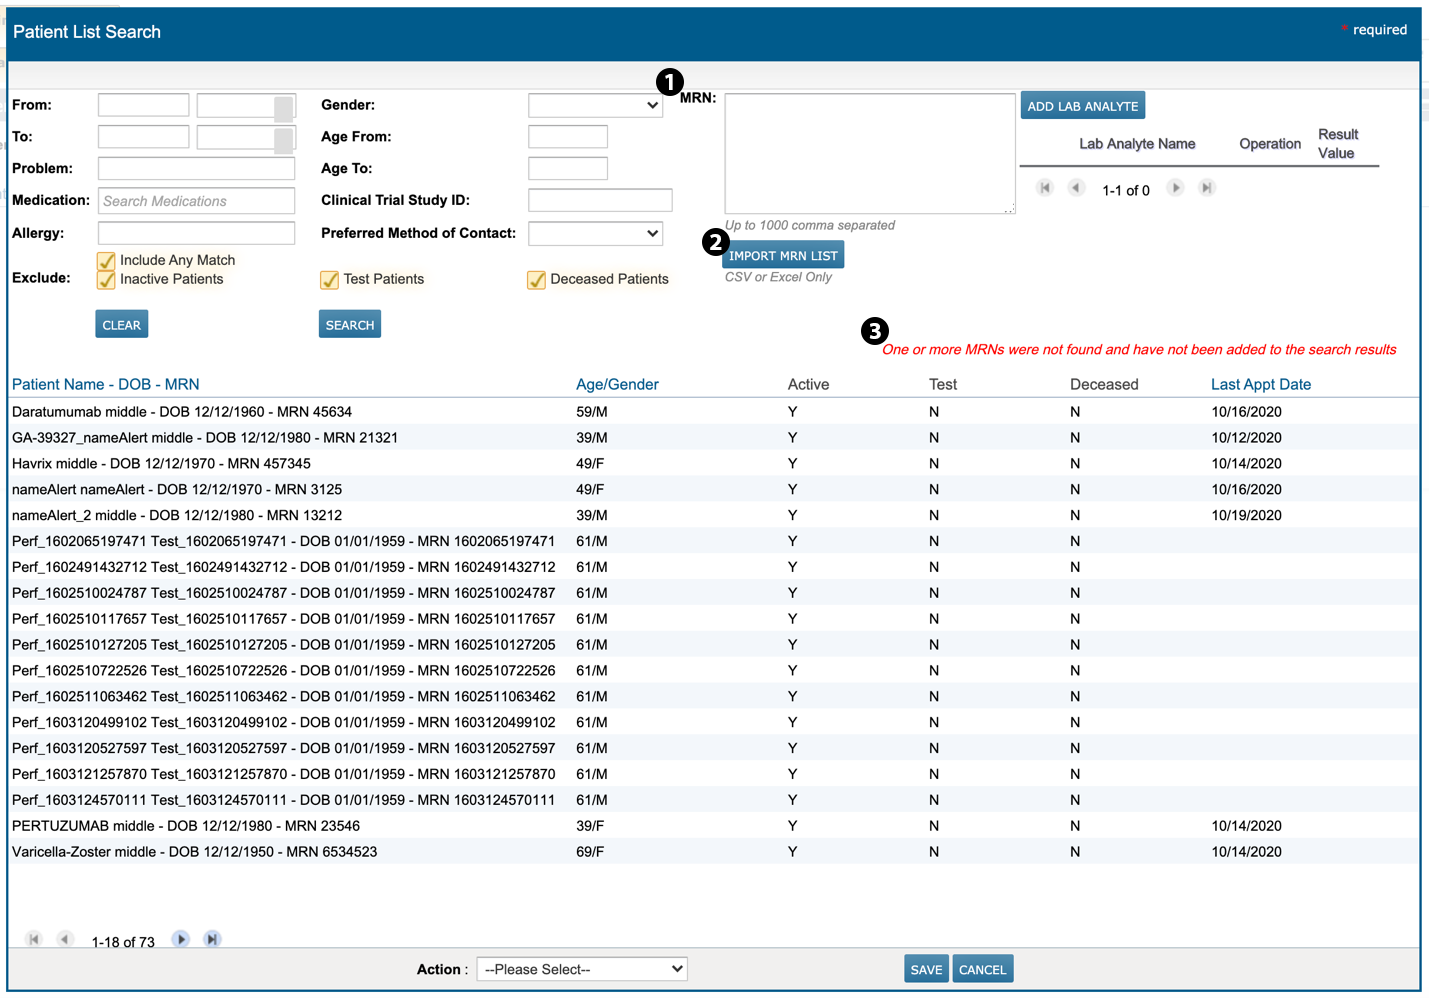Click the Import MRN List button
The width and height of the screenshot is (1429, 998).
[x=783, y=255]
